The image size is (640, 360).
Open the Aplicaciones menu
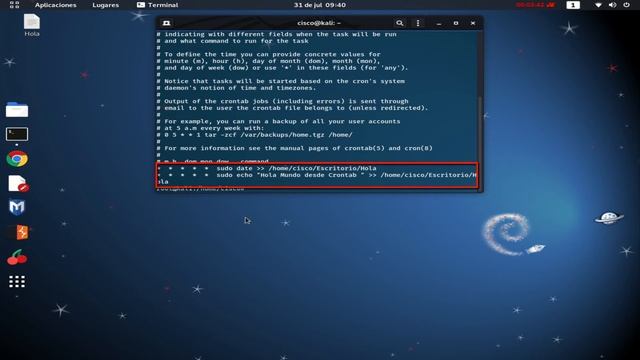coord(56,5)
